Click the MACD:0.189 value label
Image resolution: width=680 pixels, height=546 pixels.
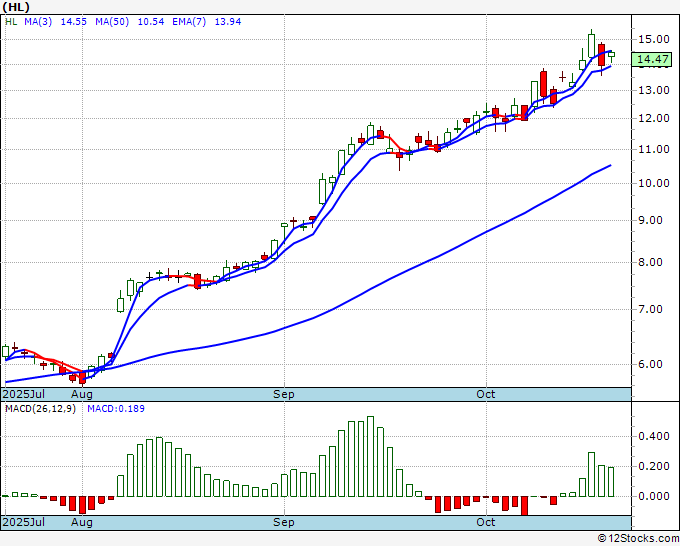coord(116,409)
